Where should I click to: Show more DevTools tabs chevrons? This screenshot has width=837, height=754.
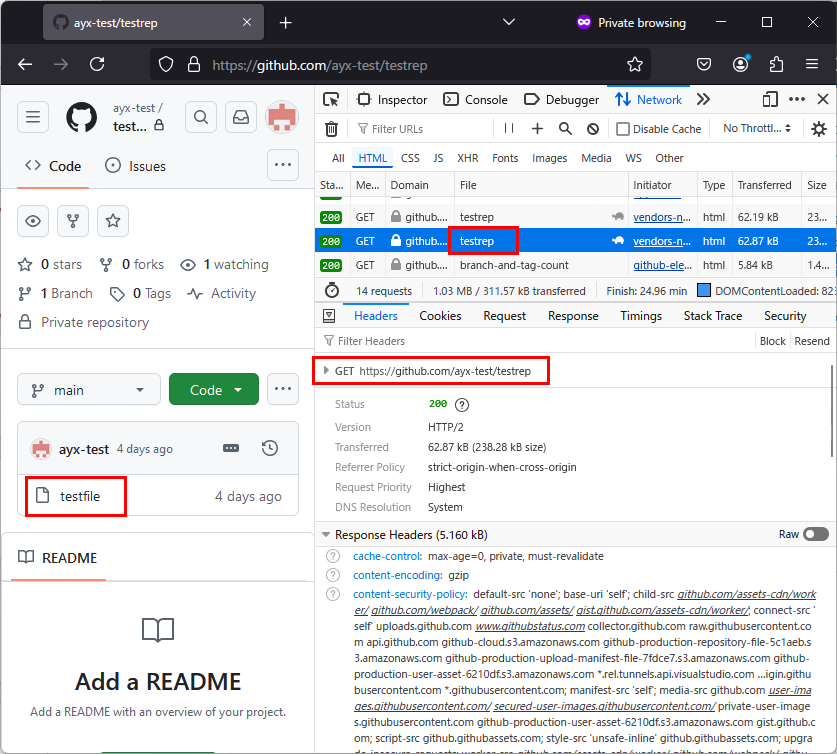point(703,99)
